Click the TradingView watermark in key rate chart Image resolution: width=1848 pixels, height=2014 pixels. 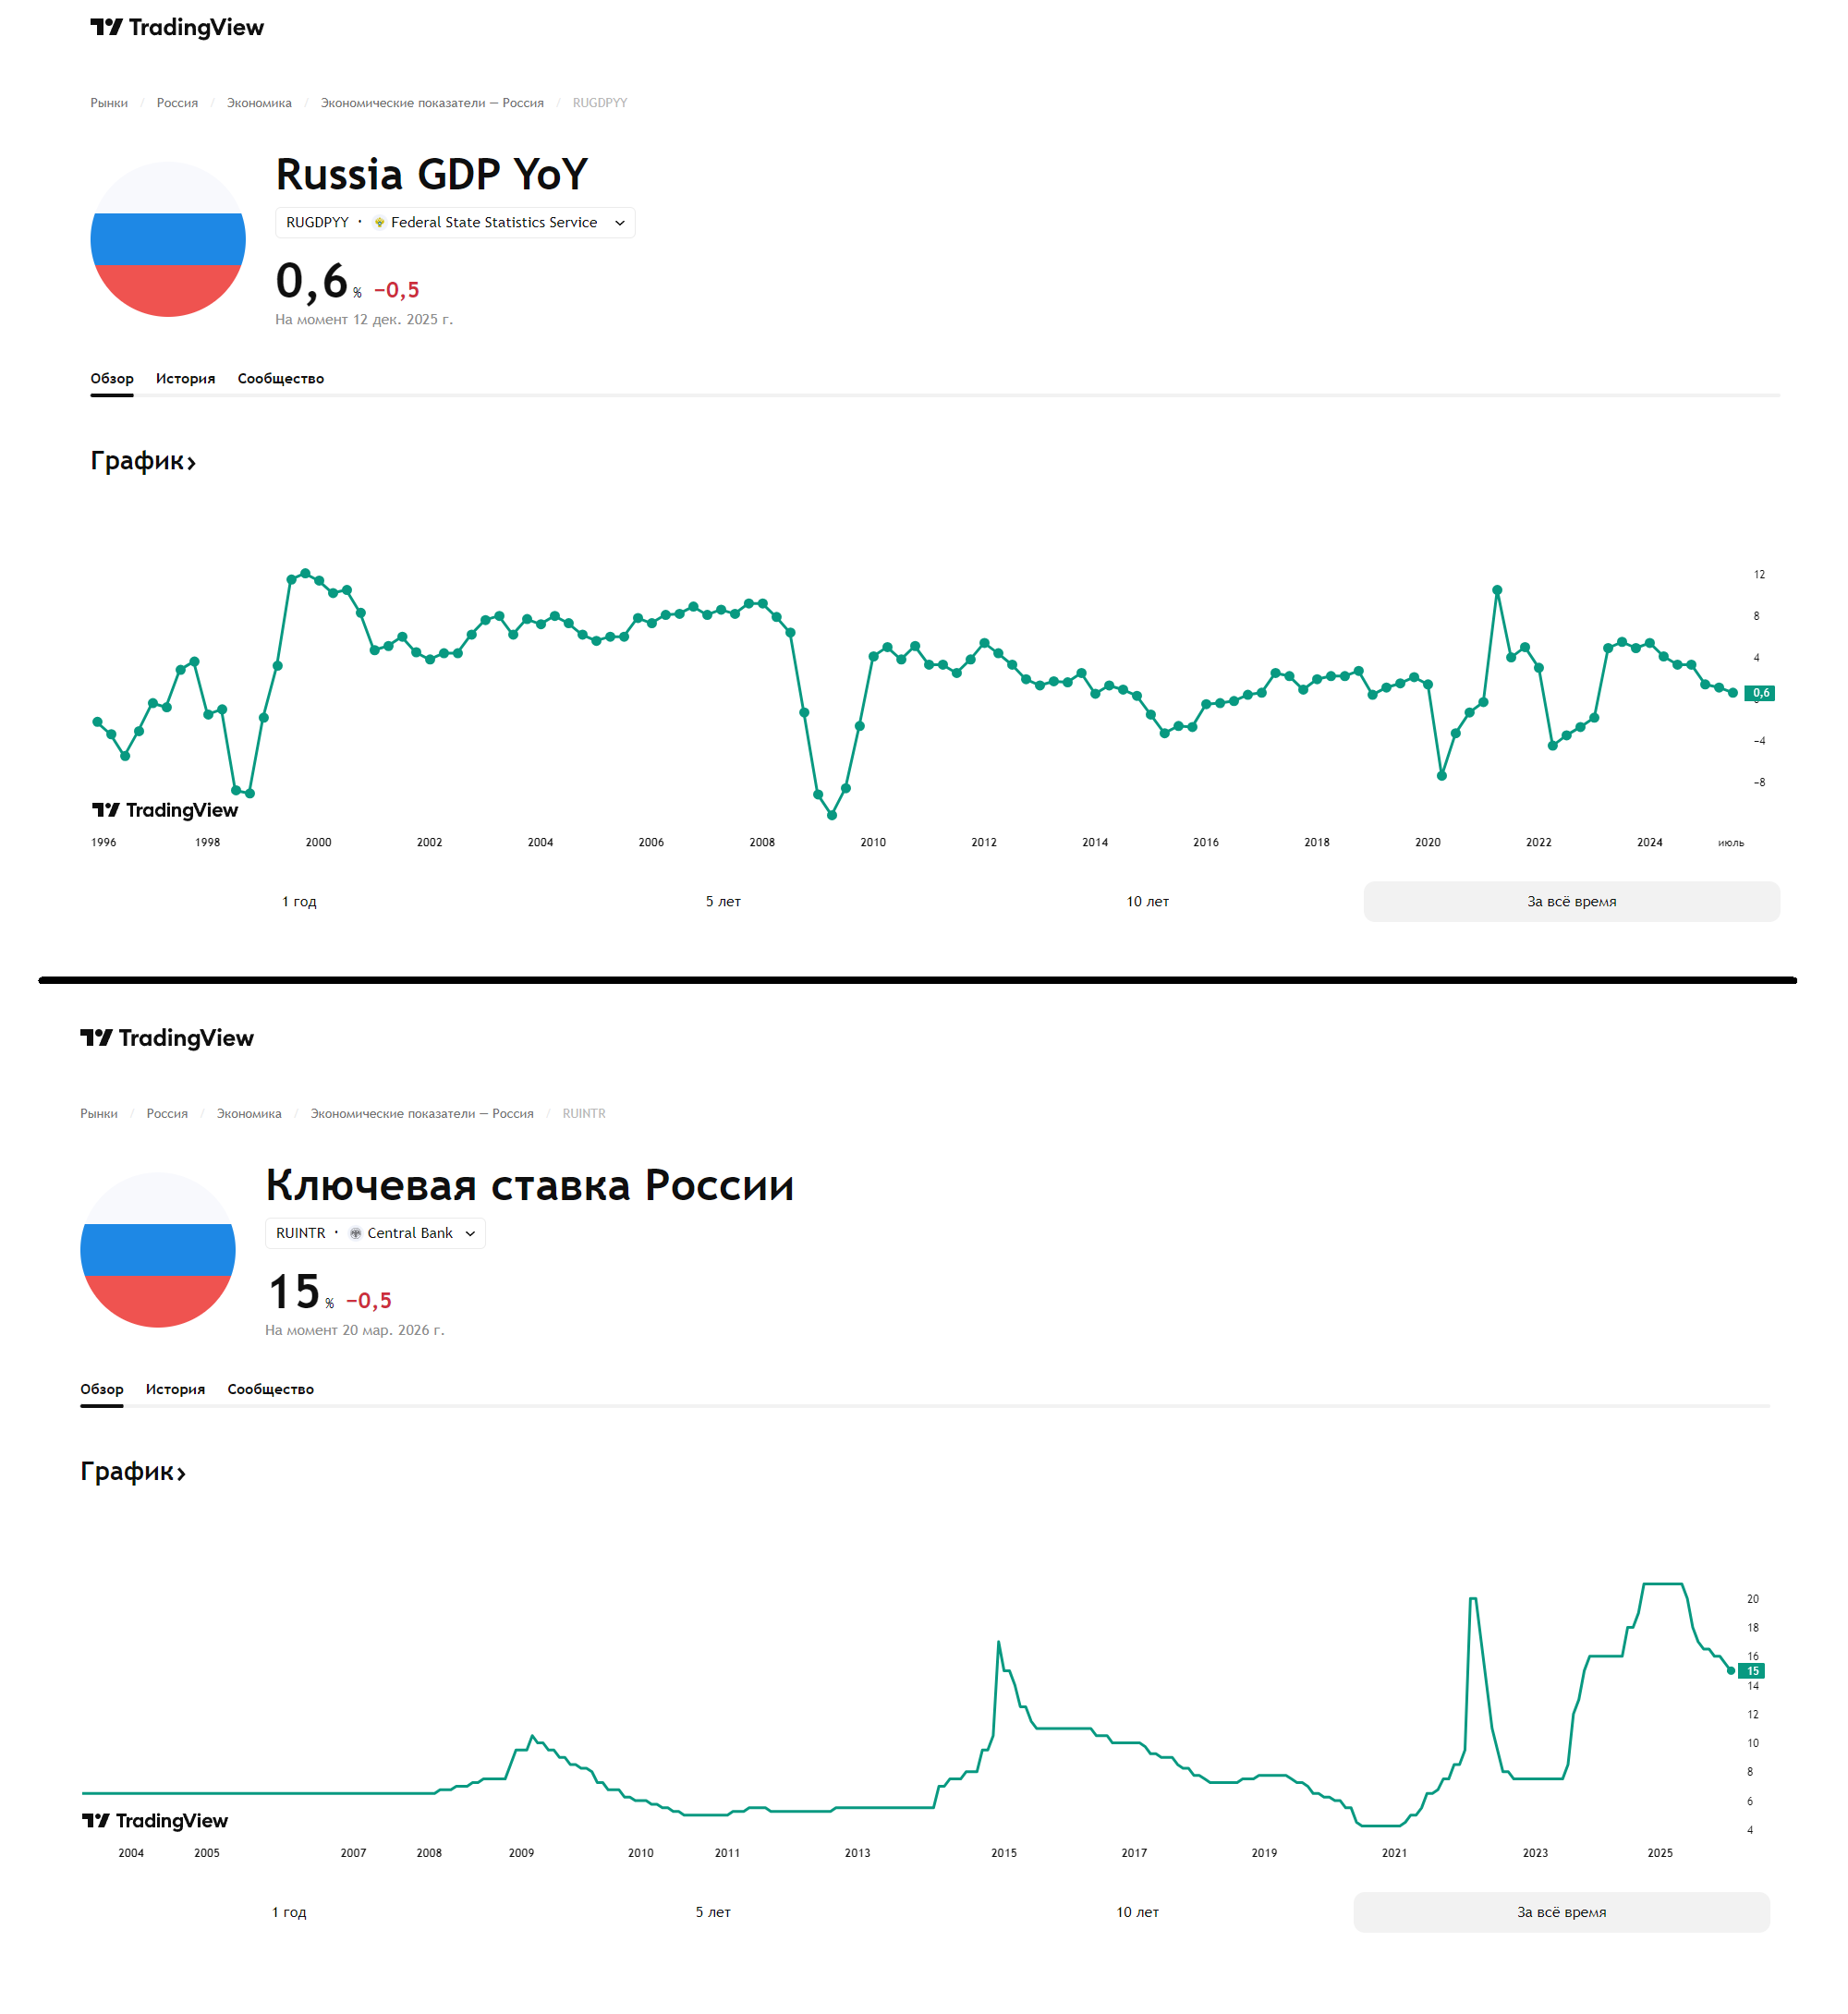[x=155, y=1821]
